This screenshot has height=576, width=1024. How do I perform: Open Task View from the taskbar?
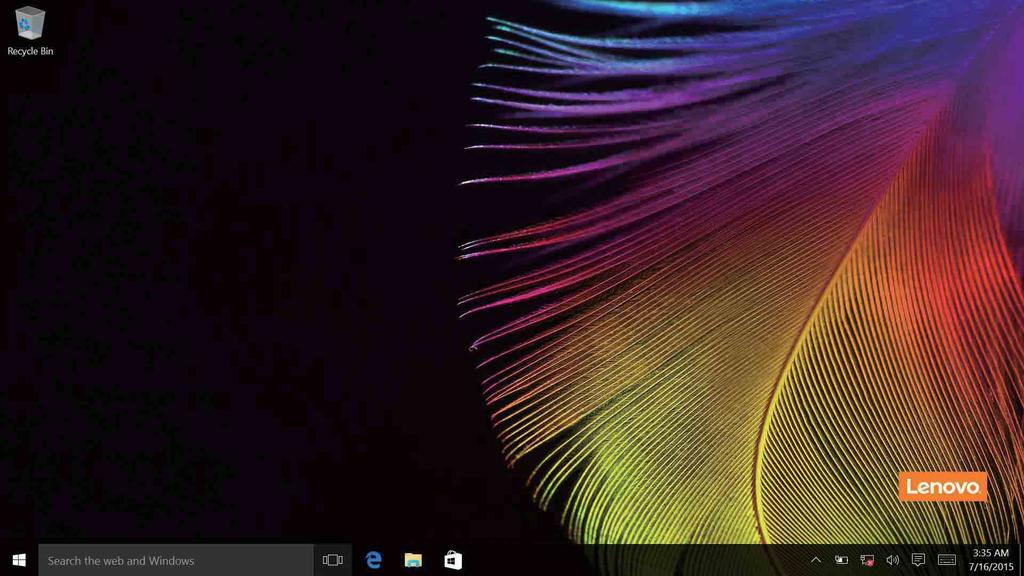(x=332, y=560)
